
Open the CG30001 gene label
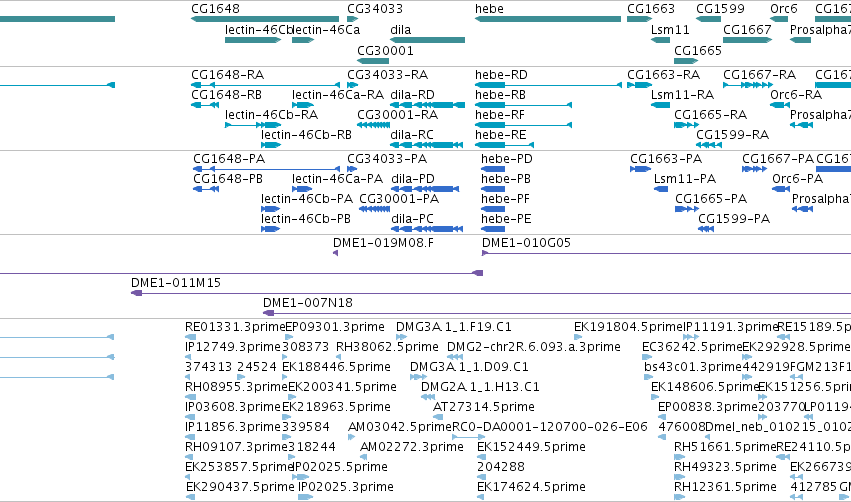coord(385,51)
